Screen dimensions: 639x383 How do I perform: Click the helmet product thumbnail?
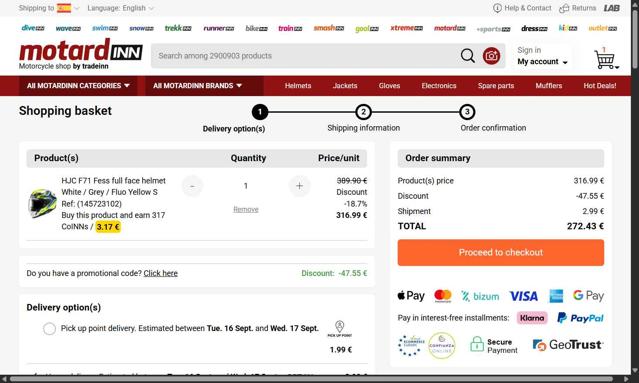coord(42,203)
